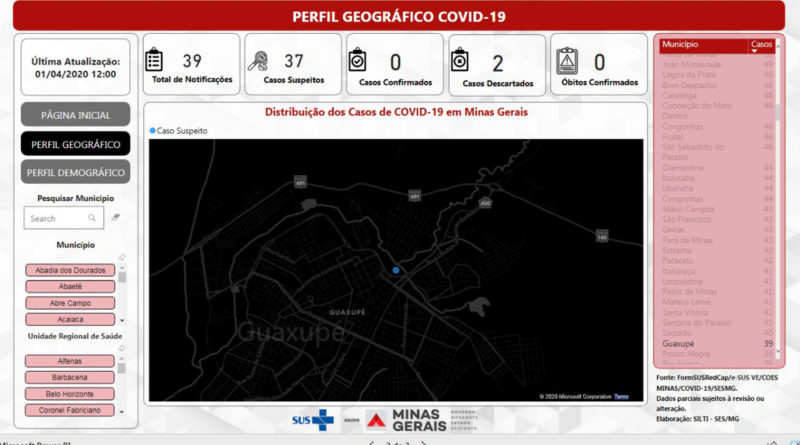Click the 39 Total de Notificações card
This screenshot has width=800, height=445.
click(x=192, y=64)
